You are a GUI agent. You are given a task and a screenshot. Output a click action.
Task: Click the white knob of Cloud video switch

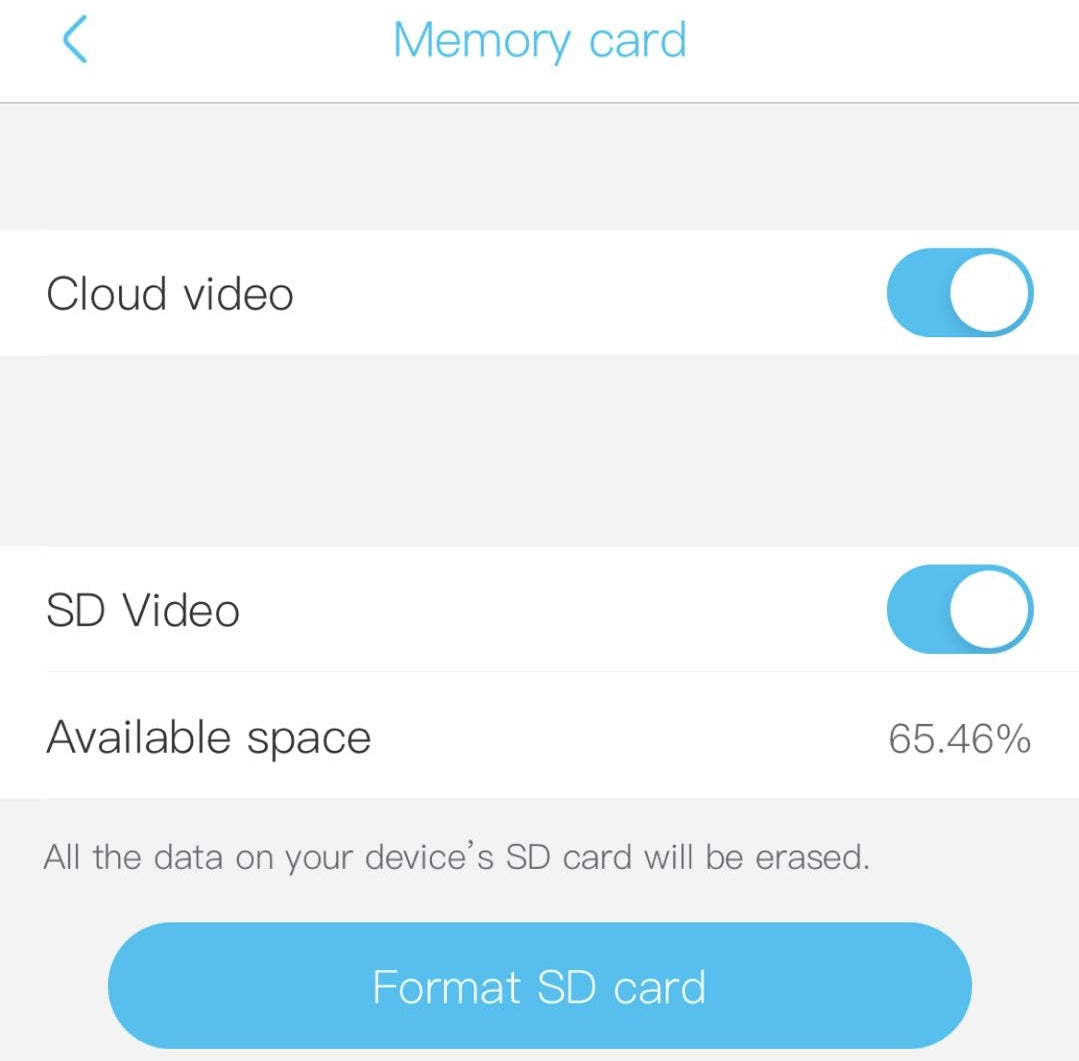point(990,292)
